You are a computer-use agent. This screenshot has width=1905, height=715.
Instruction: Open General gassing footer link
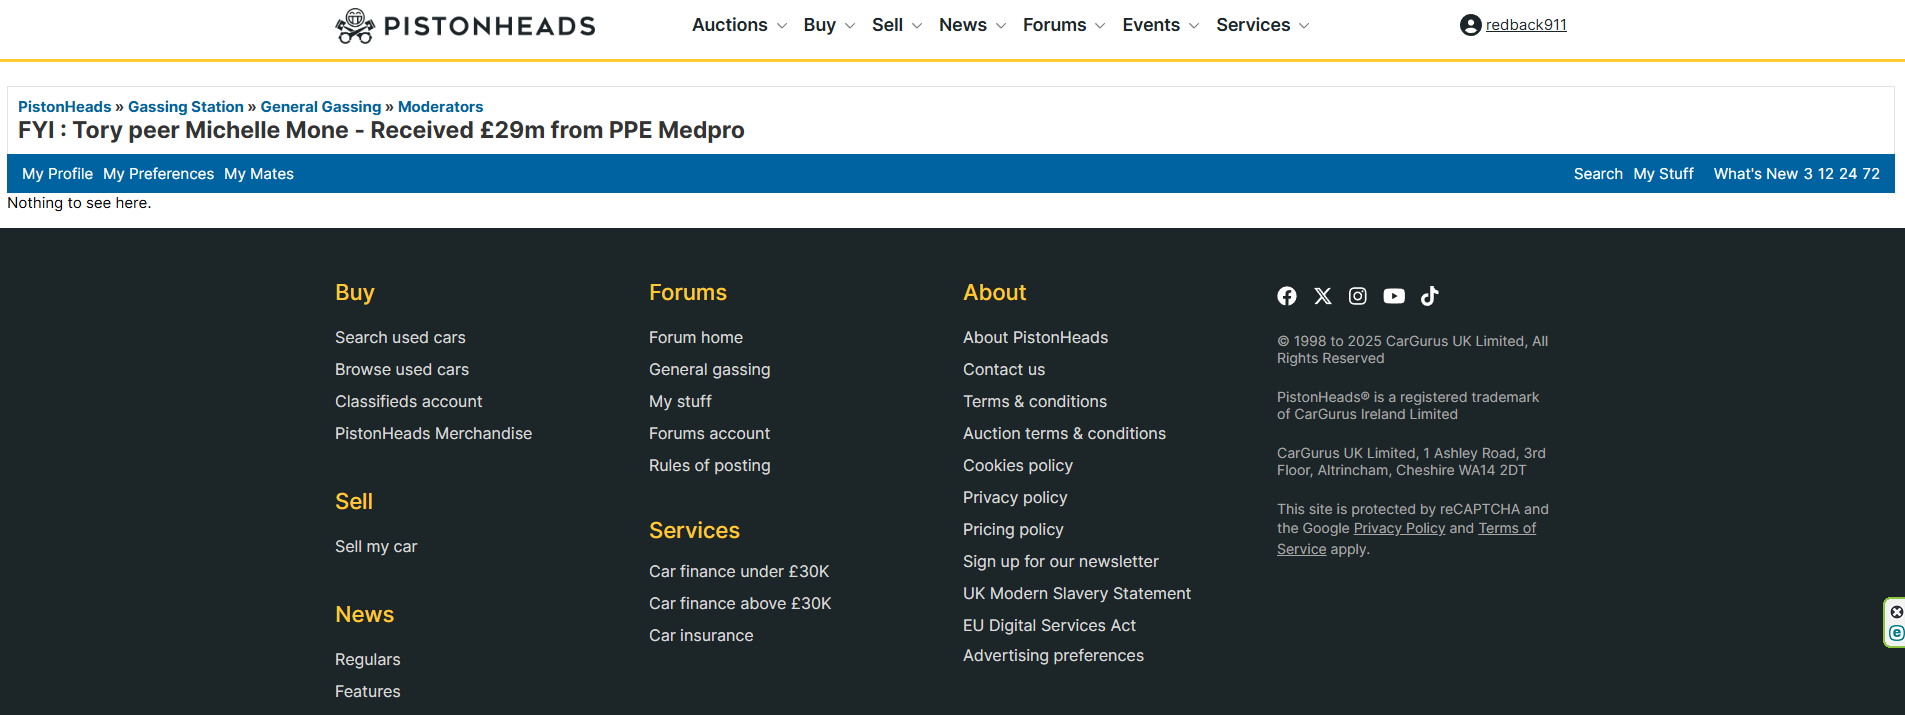(x=709, y=370)
